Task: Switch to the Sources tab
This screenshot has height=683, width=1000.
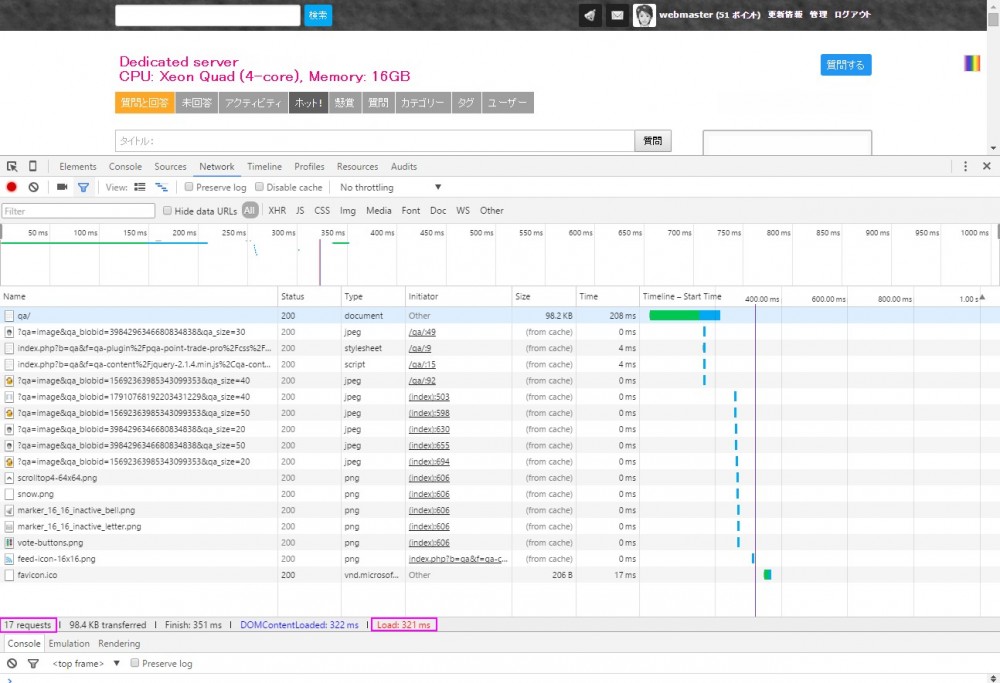Action: 170,167
